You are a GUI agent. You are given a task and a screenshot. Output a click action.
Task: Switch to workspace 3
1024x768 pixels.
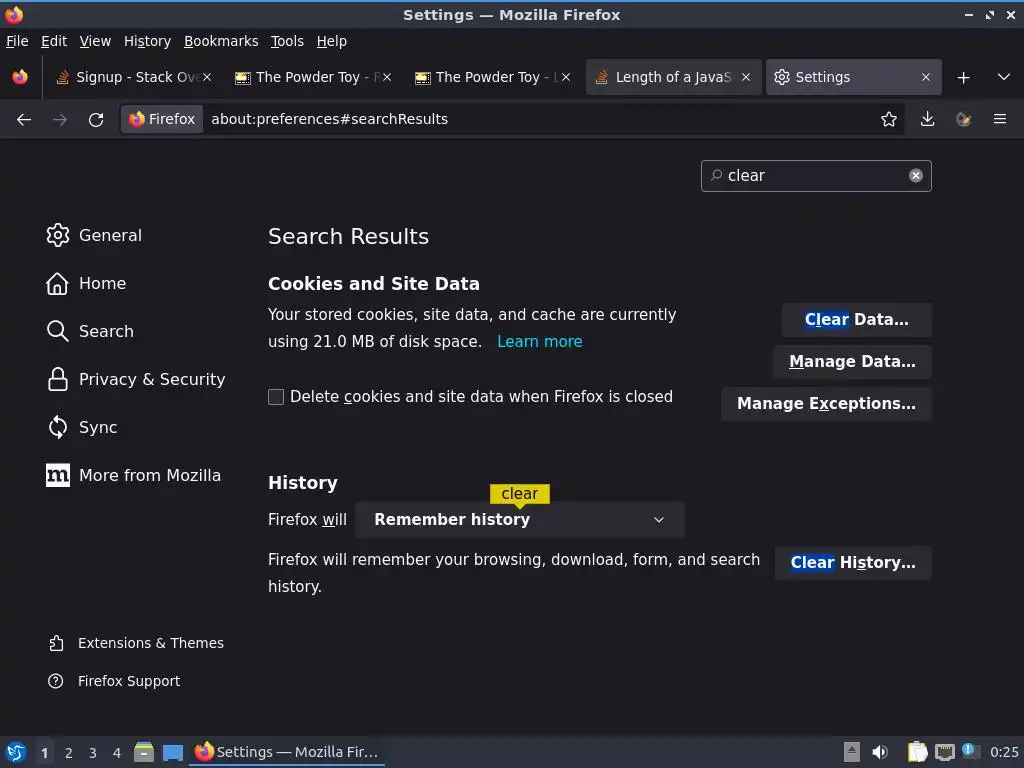click(93, 753)
